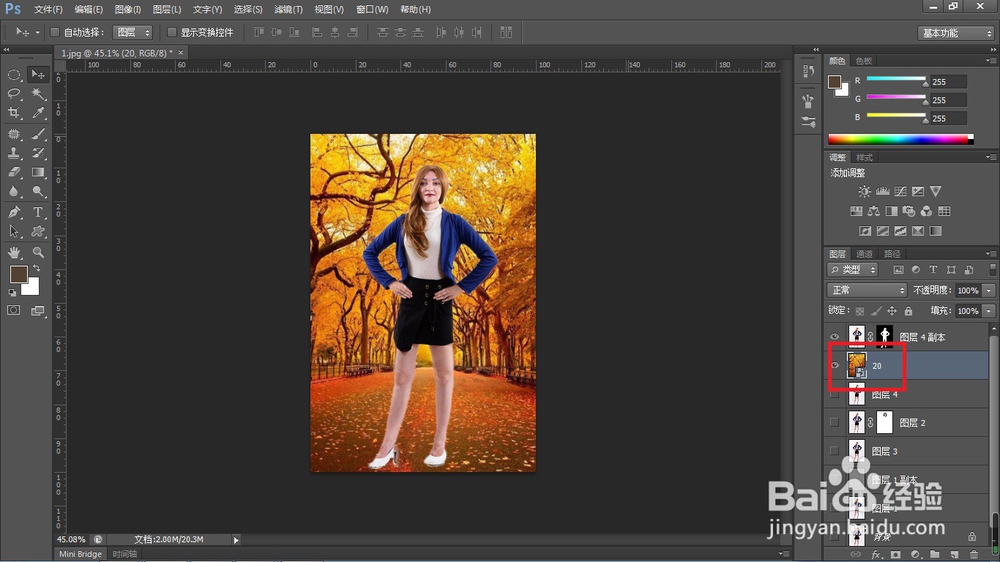Open the 正常 blend mode dropdown
Image resolution: width=1000 pixels, height=562 pixels.
(867, 290)
